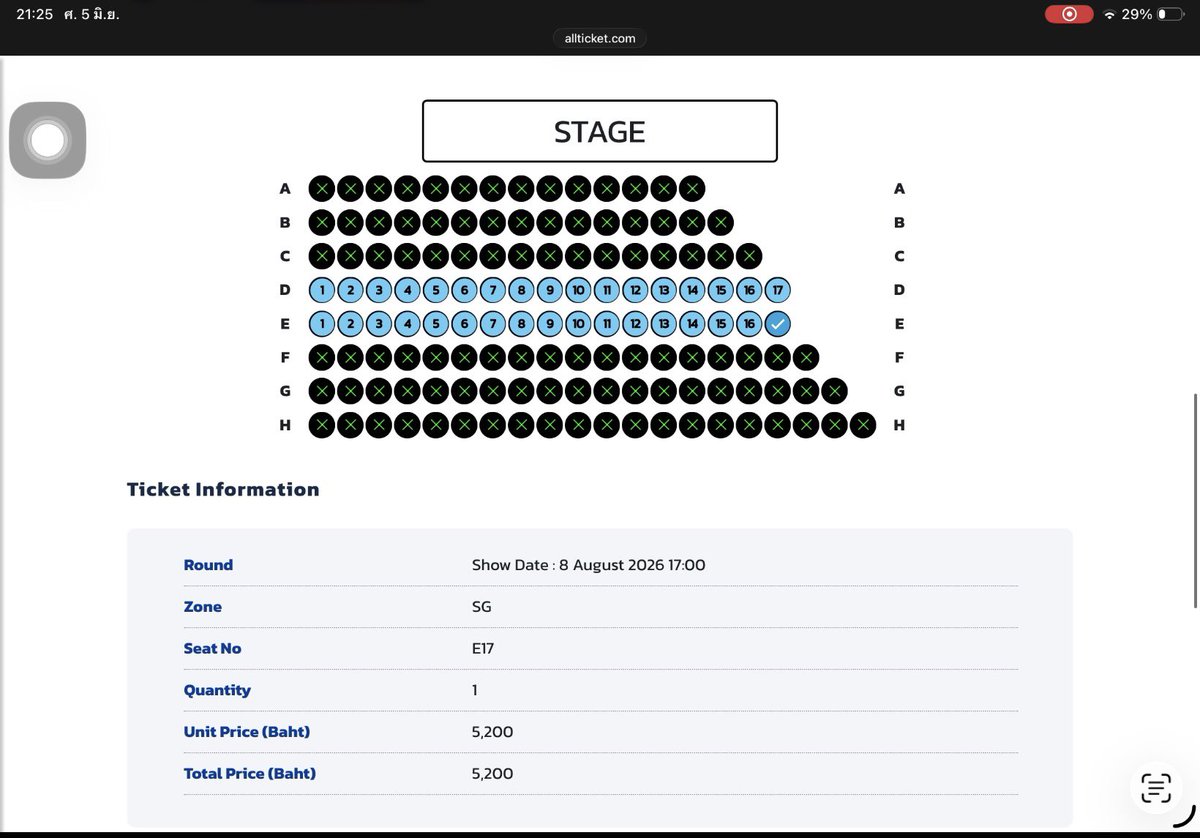Viewport: 1200px width, 838px height.
Task: Click the Quantity value 1
Action: click(x=475, y=690)
